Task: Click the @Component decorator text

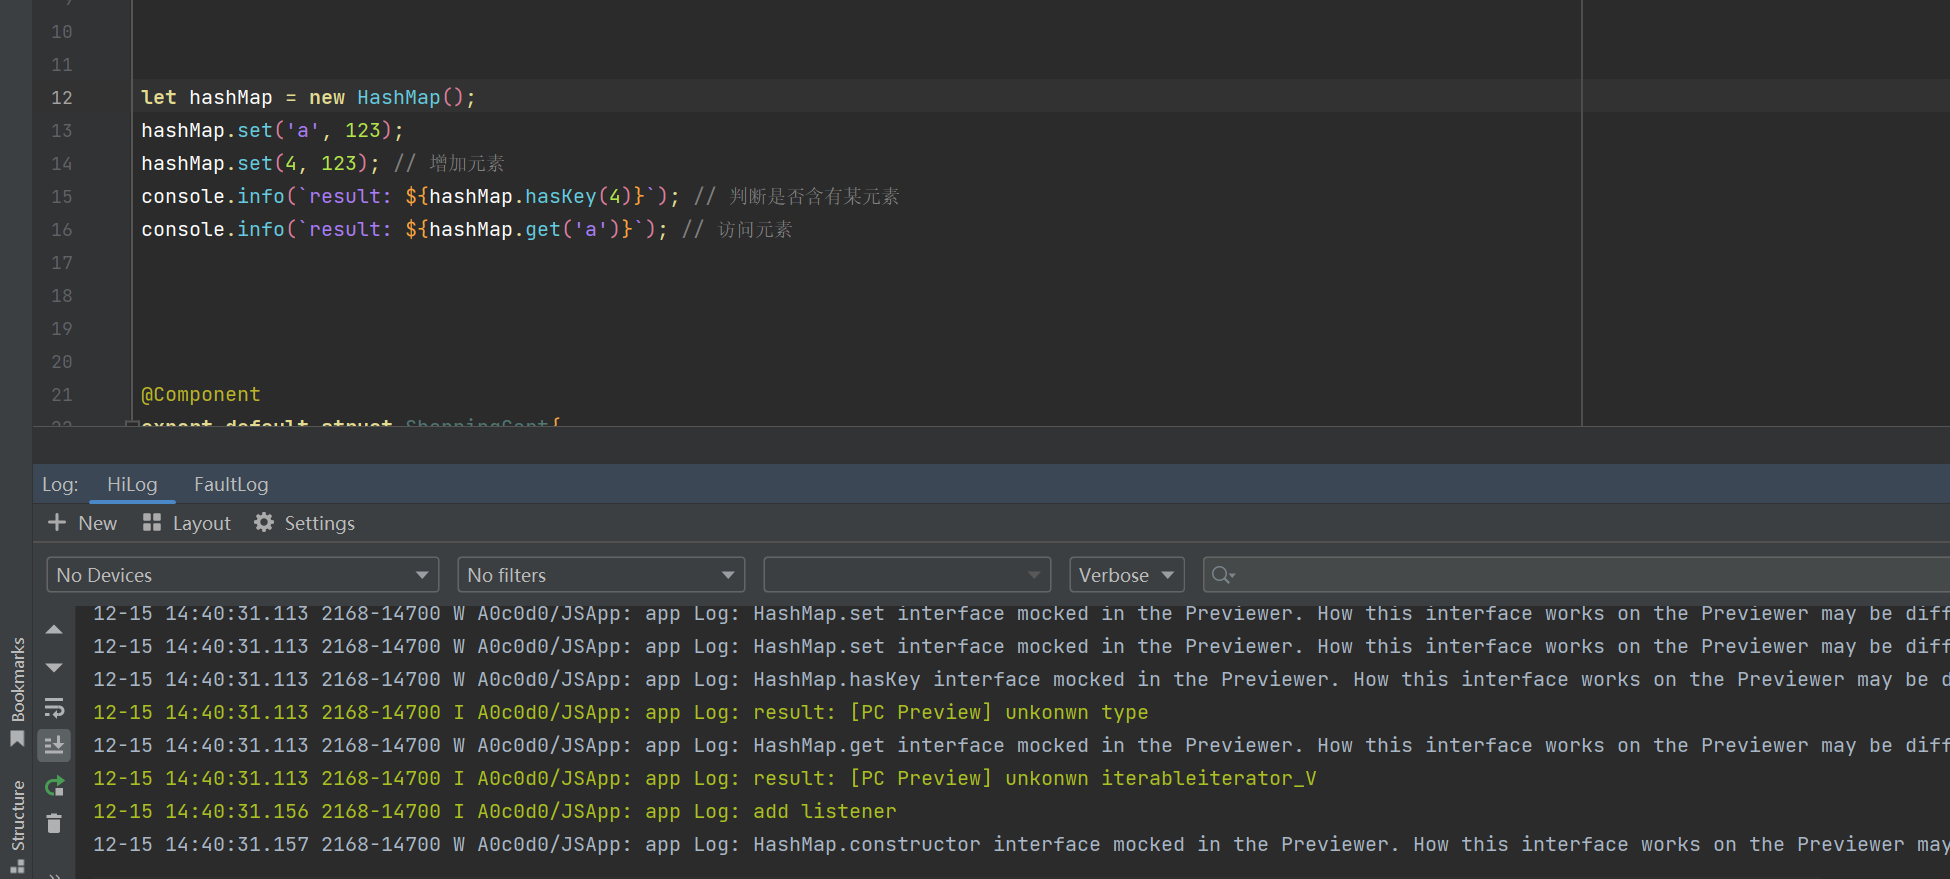Action: click(201, 395)
